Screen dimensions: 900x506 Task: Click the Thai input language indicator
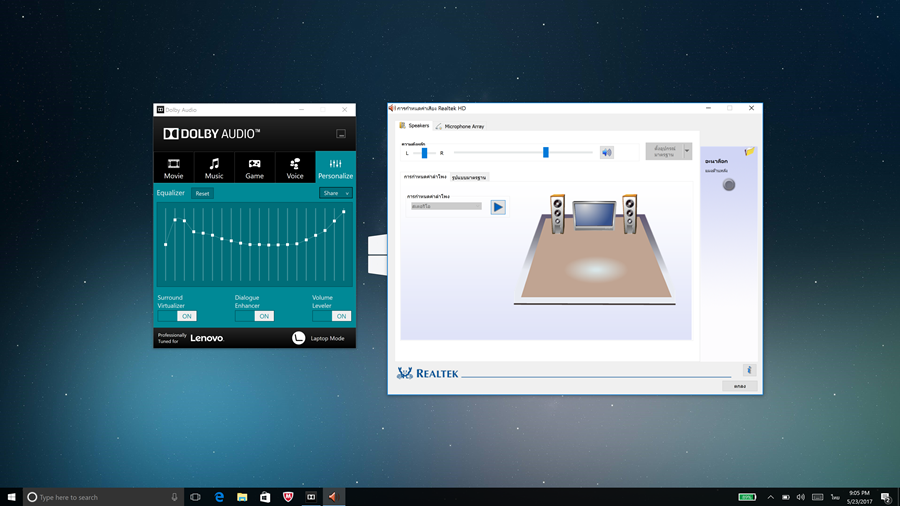tap(835, 497)
